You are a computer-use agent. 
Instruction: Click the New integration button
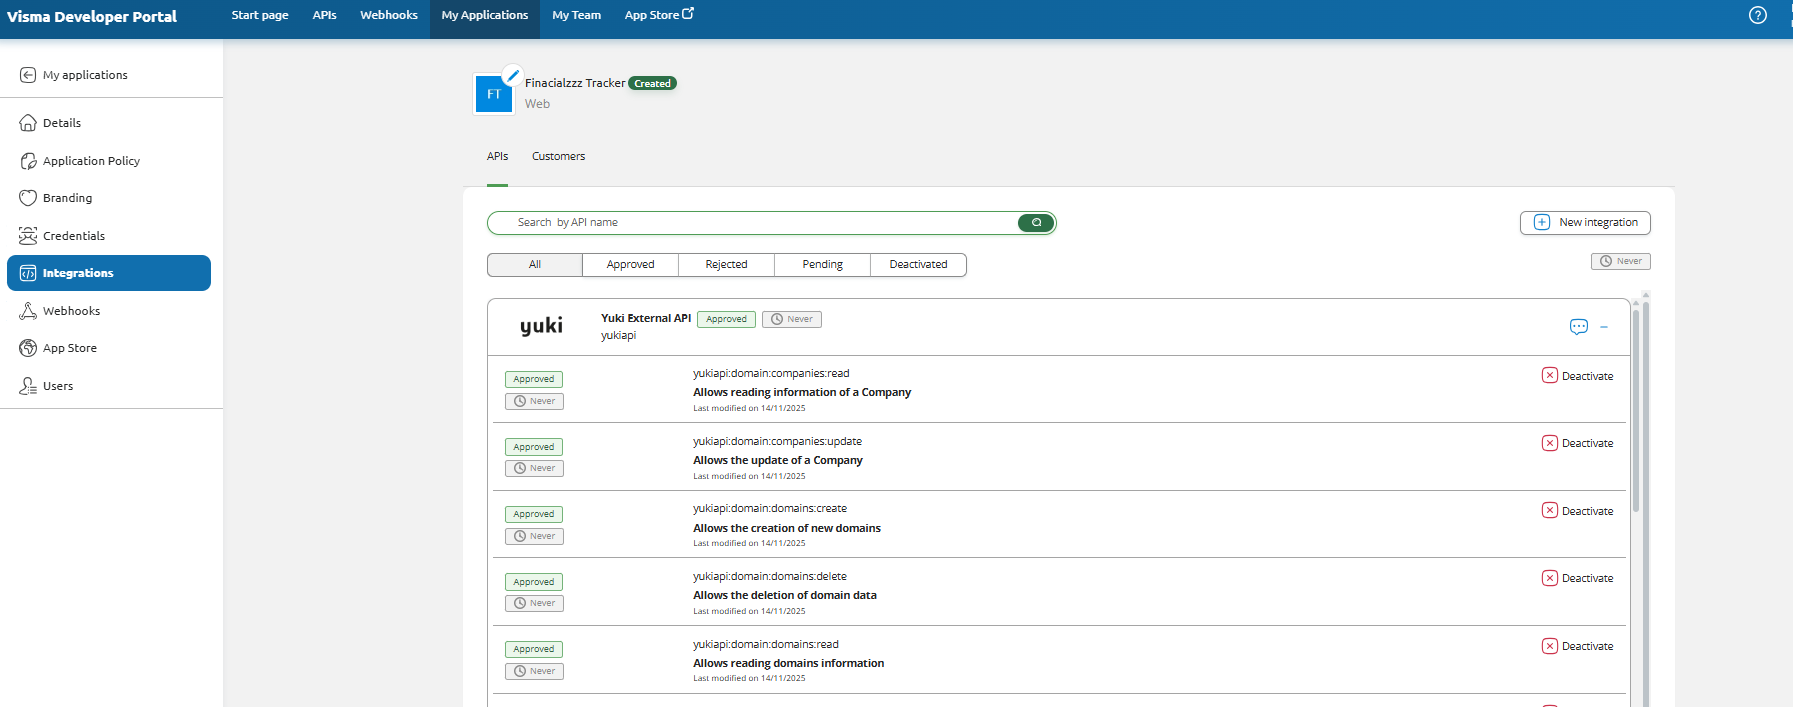[1585, 223]
